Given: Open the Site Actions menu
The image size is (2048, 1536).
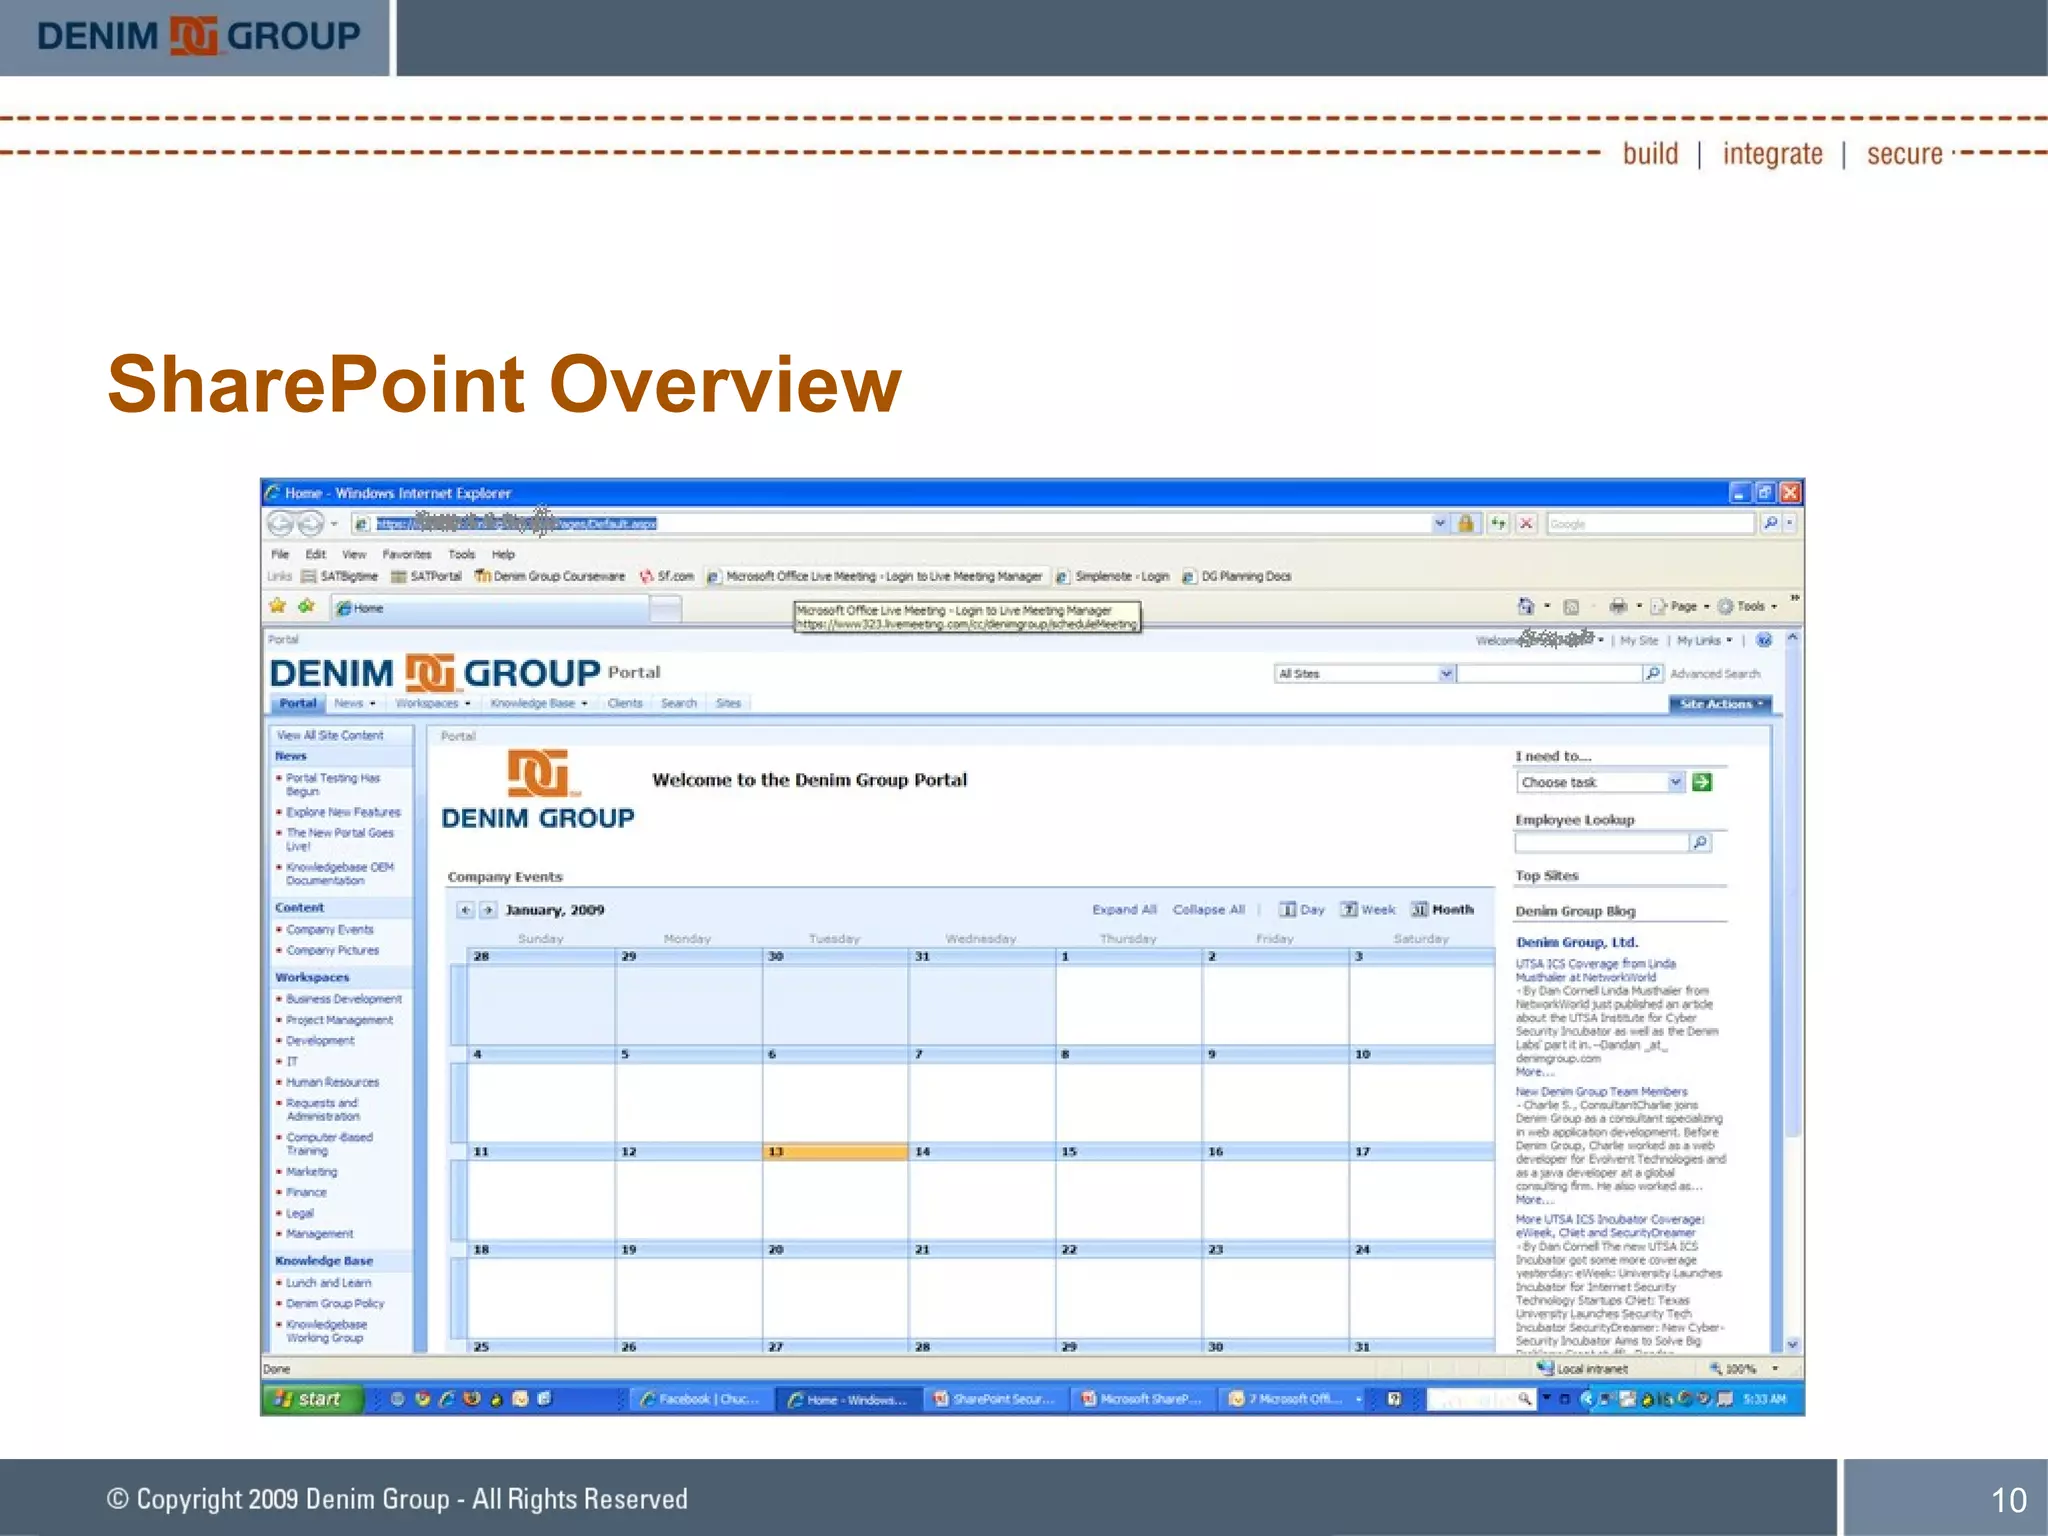Looking at the screenshot, I should (x=1720, y=704).
